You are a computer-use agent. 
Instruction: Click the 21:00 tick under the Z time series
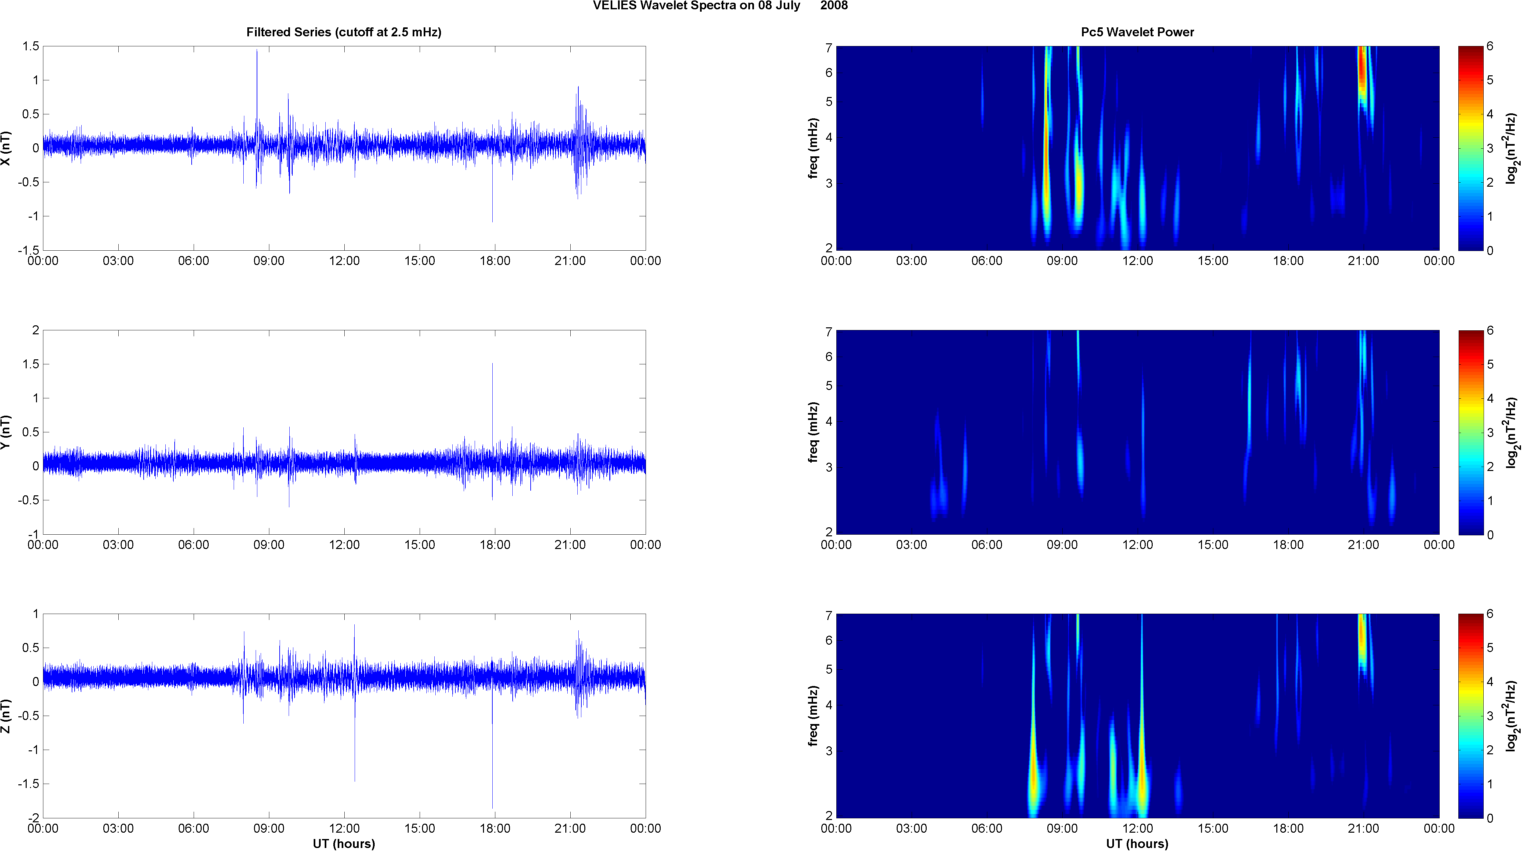(570, 829)
